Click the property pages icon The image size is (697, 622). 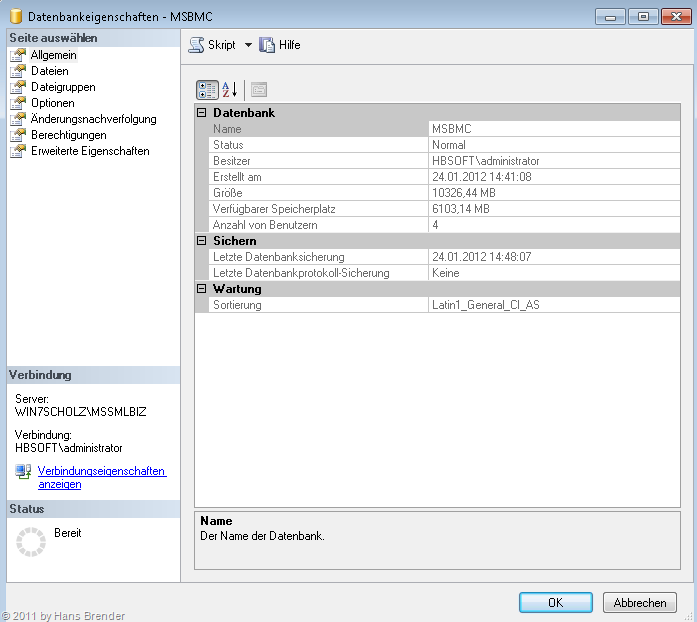[x=259, y=90]
